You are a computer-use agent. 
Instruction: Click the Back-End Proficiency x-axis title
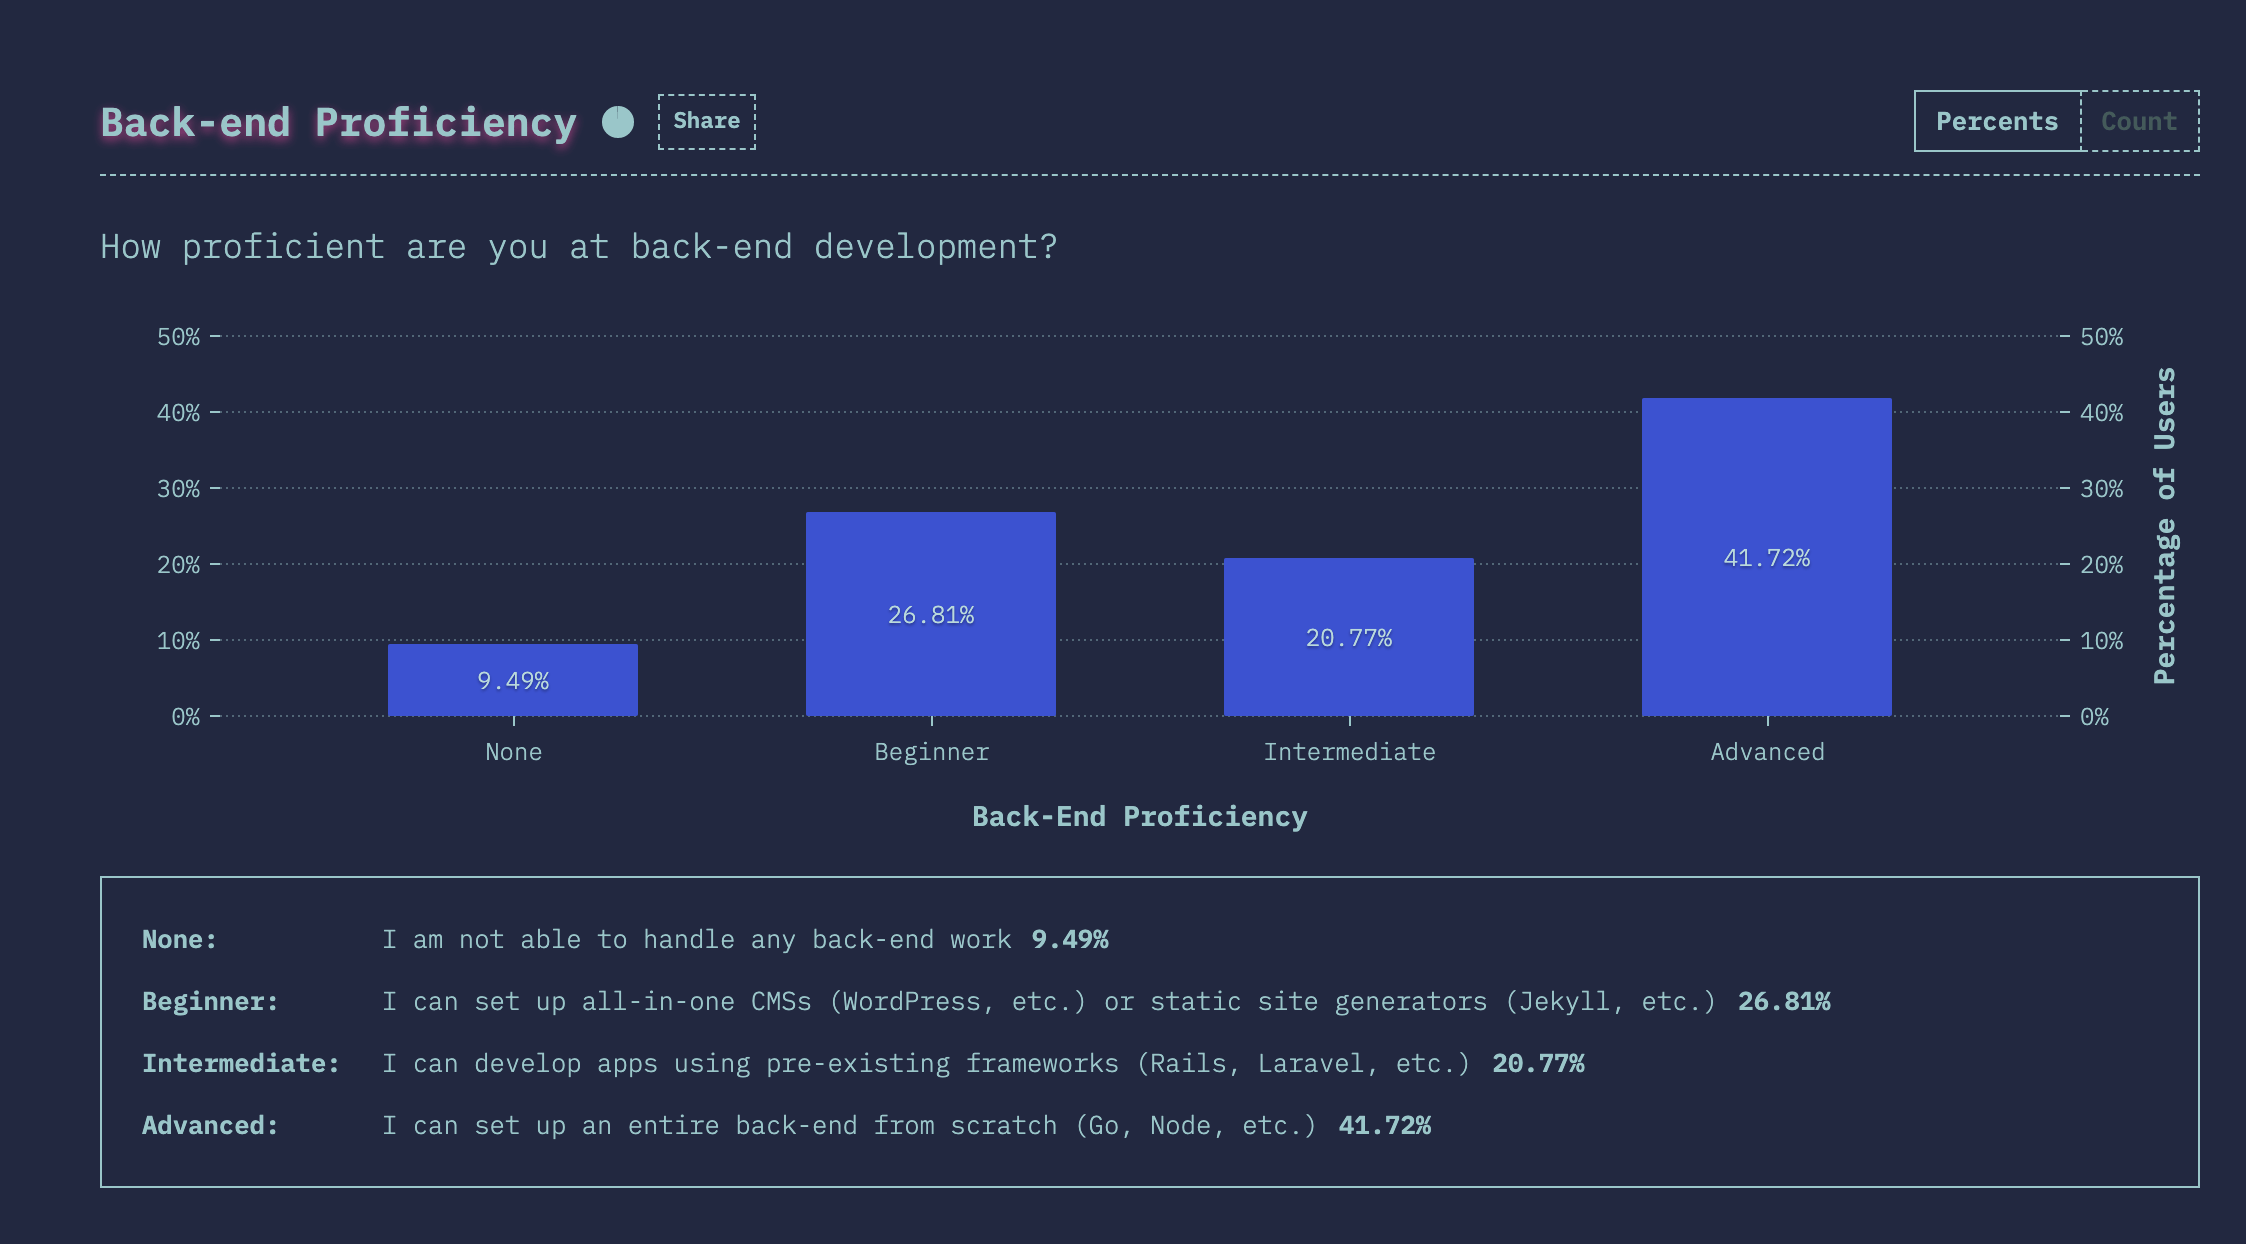click(x=1139, y=817)
